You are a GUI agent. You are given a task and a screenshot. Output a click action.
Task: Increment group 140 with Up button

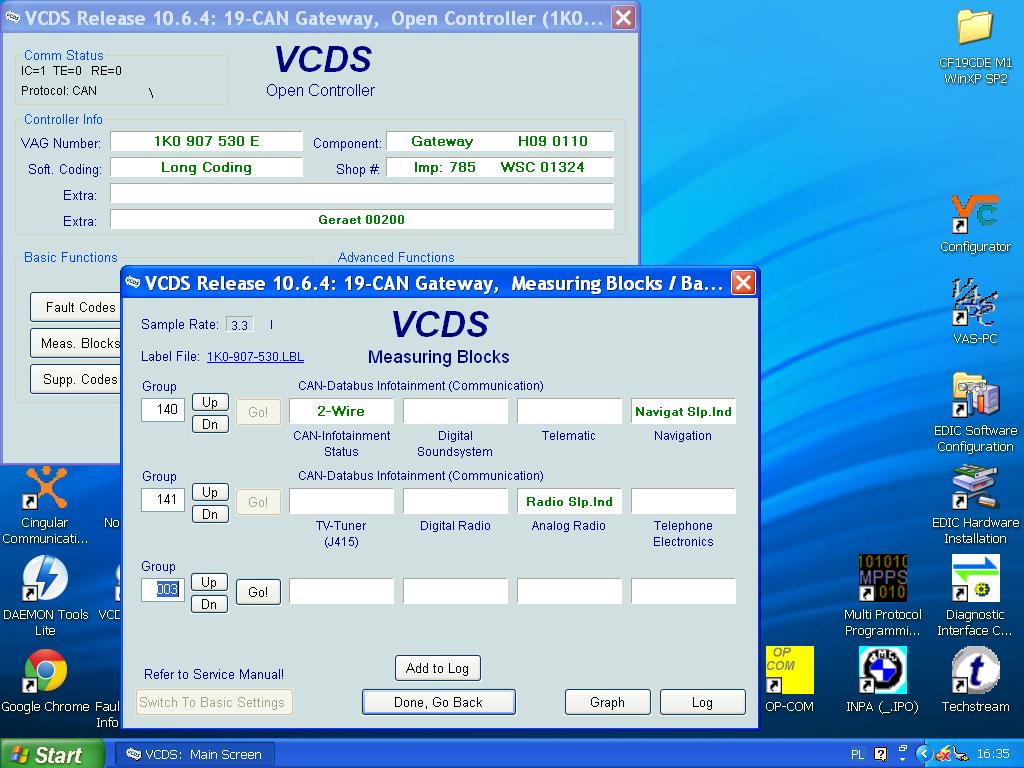pyautogui.click(x=210, y=402)
